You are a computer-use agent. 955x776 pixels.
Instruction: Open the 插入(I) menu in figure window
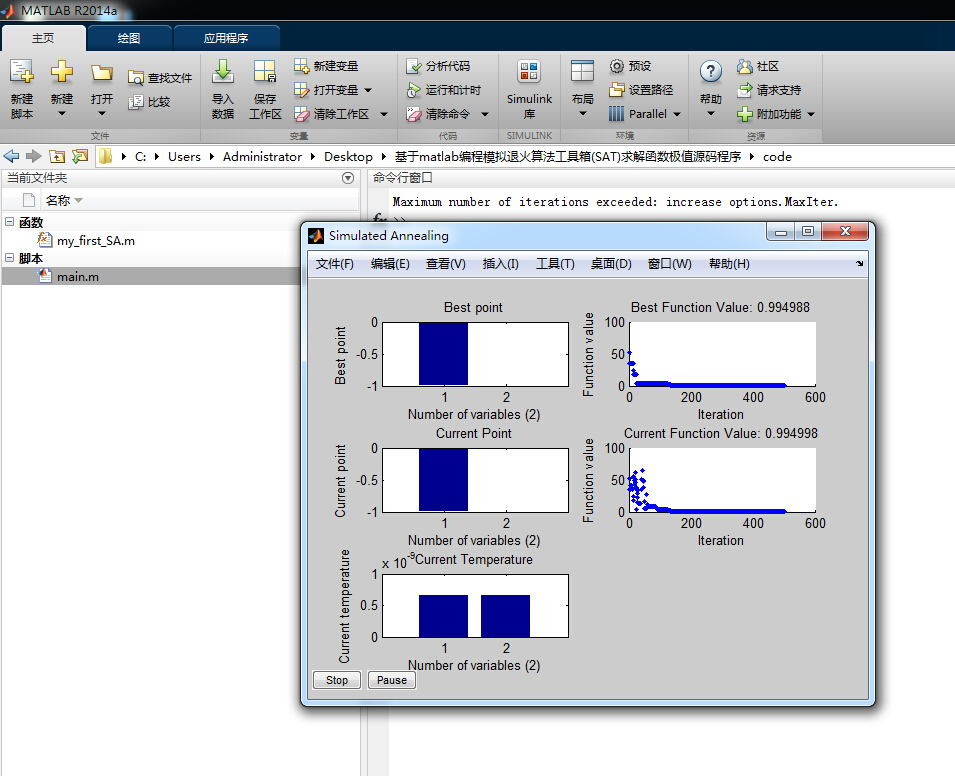pos(501,264)
